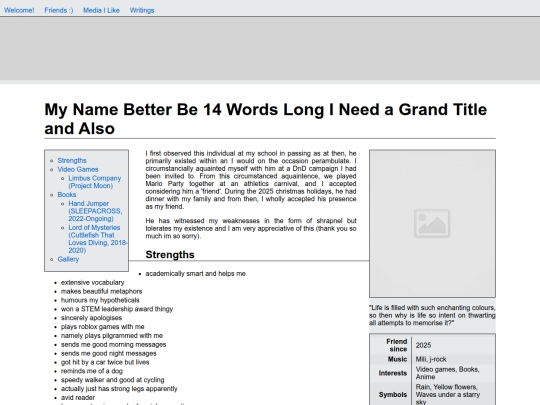Viewport: 540px width, 405px height.
Task: Click 'plays roblox games with me' bullet
Action: pos(103,326)
